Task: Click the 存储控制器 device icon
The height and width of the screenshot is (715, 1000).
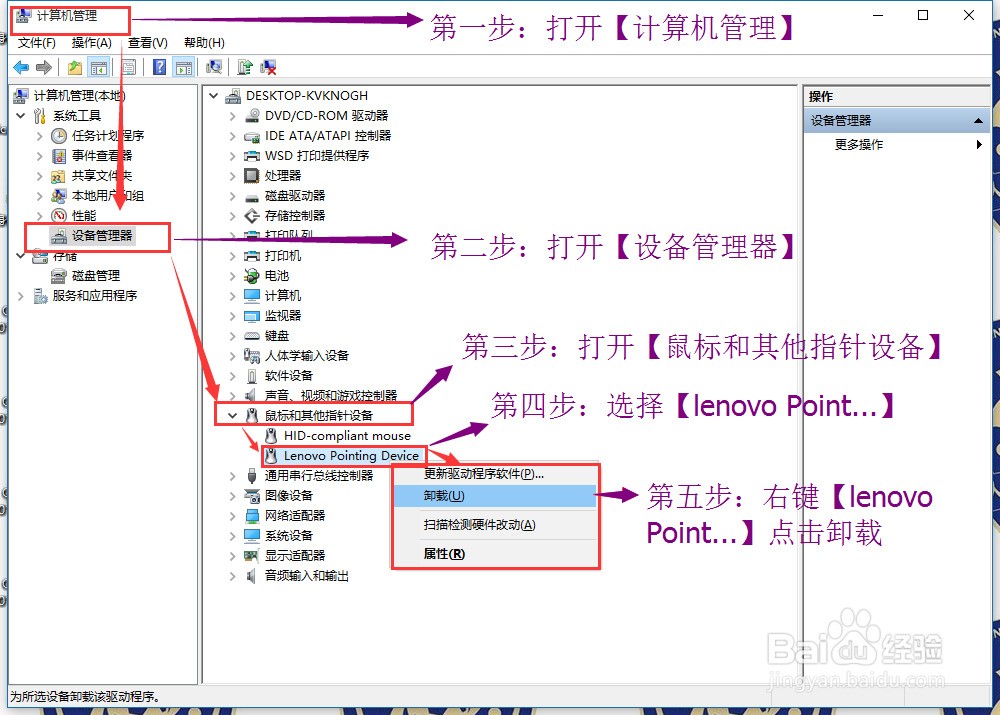Action: point(252,216)
